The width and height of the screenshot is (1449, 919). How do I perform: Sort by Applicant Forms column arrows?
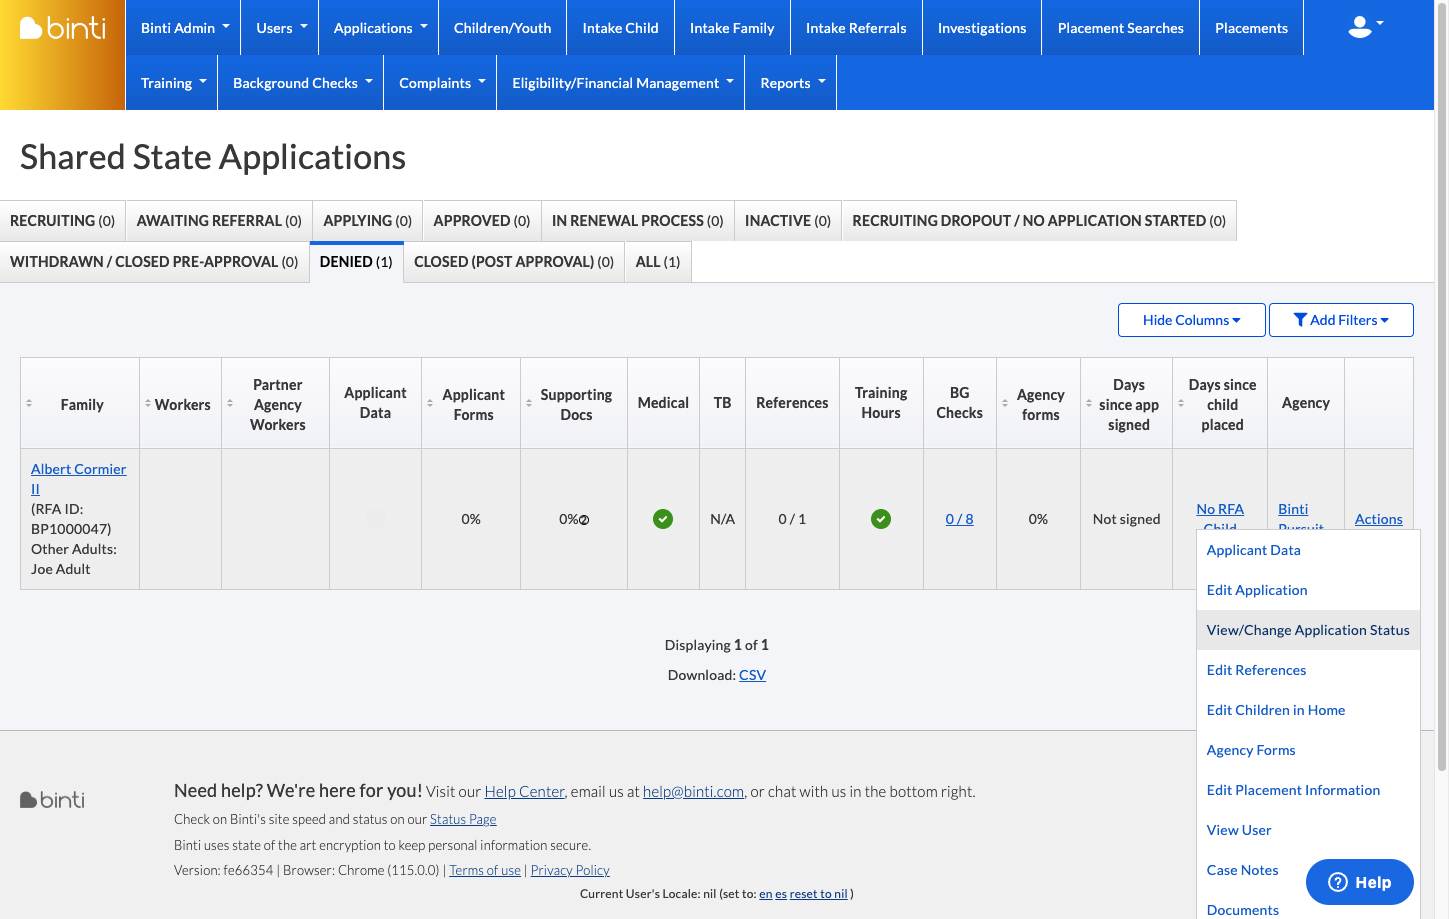tap(430, 403)
